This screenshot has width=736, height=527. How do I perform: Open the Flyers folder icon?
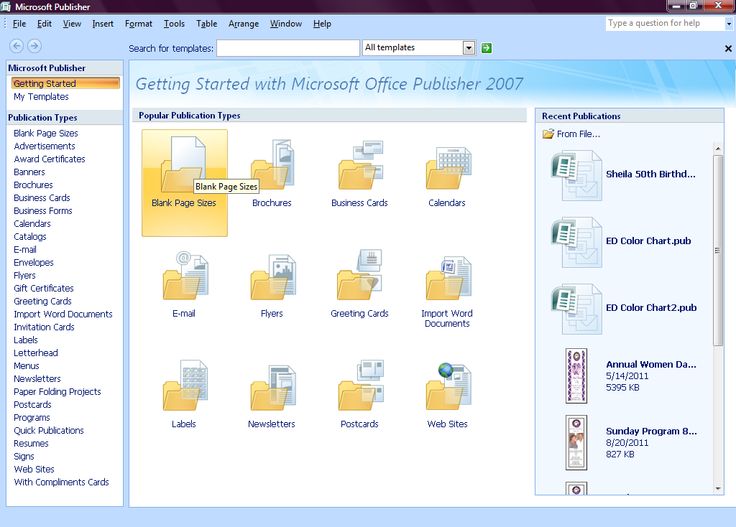pos(273,276)
